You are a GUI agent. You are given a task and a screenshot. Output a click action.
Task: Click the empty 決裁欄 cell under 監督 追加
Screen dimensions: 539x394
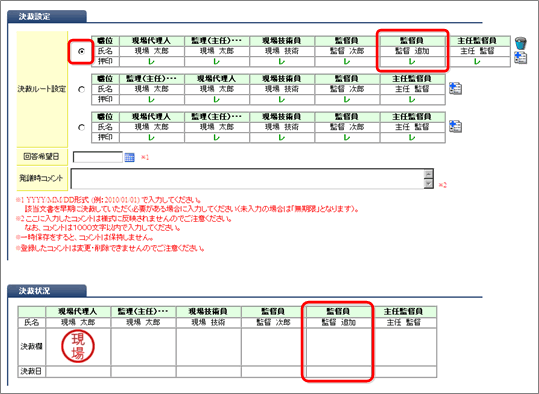[x=338, y=347]
